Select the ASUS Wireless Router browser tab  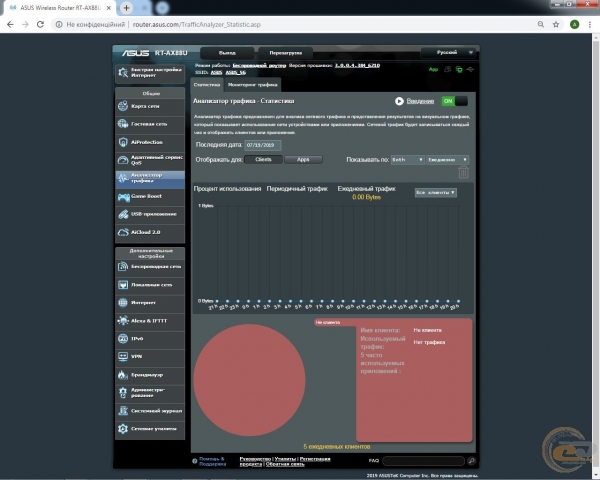coord(60,8)
